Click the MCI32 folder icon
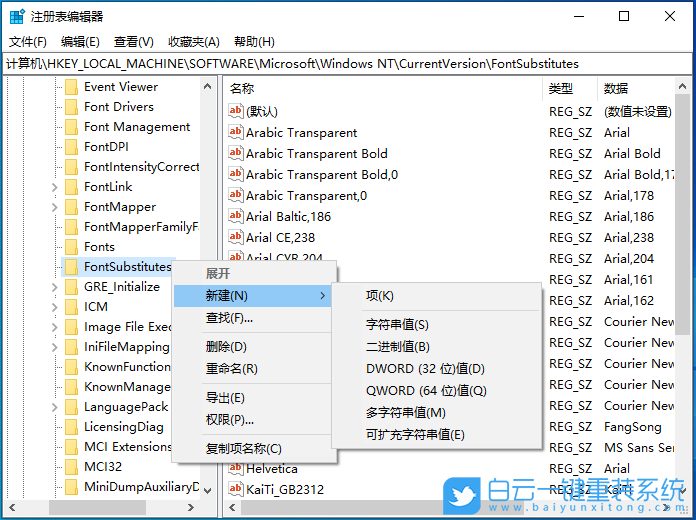The width and height of the screenshot is (696, 520). 71,467
